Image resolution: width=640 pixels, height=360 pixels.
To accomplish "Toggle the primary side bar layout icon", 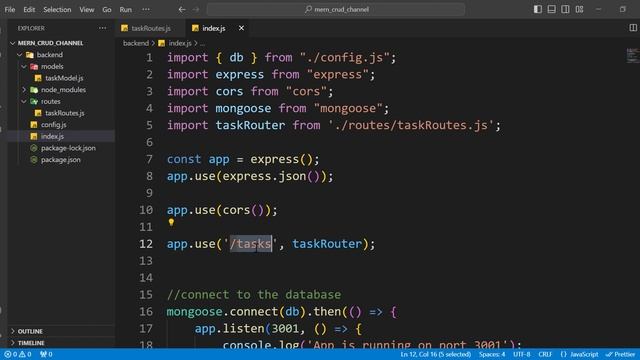I will click(538, 9).
